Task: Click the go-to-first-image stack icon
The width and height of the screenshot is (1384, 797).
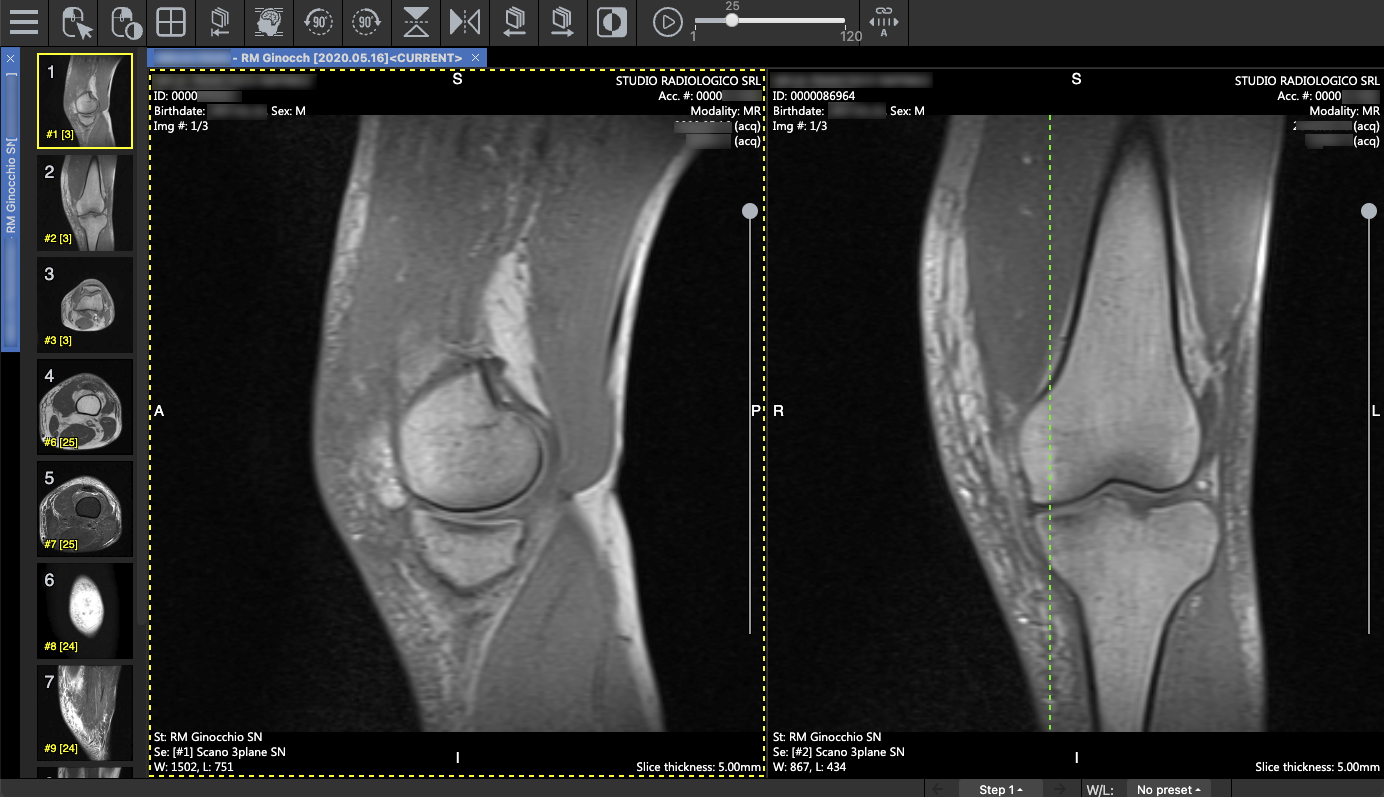Action: pyautogui.click(x=220, y=22)
